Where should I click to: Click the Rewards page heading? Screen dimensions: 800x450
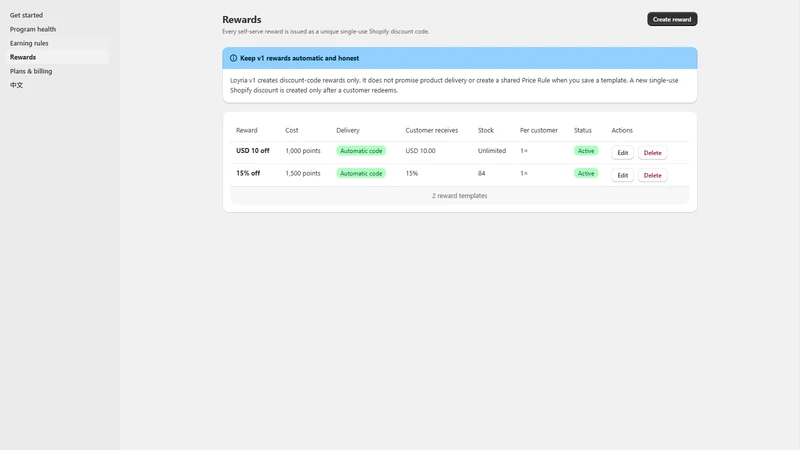[x=241, y=19]
